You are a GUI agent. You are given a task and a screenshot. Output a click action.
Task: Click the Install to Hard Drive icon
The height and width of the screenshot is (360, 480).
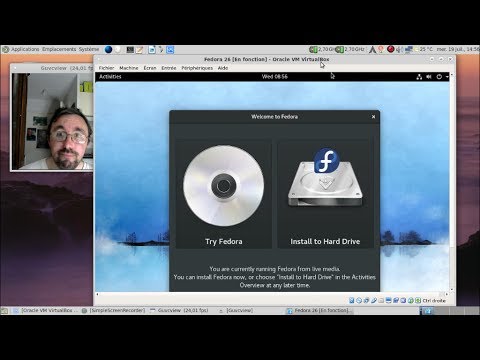click(325, 178)
